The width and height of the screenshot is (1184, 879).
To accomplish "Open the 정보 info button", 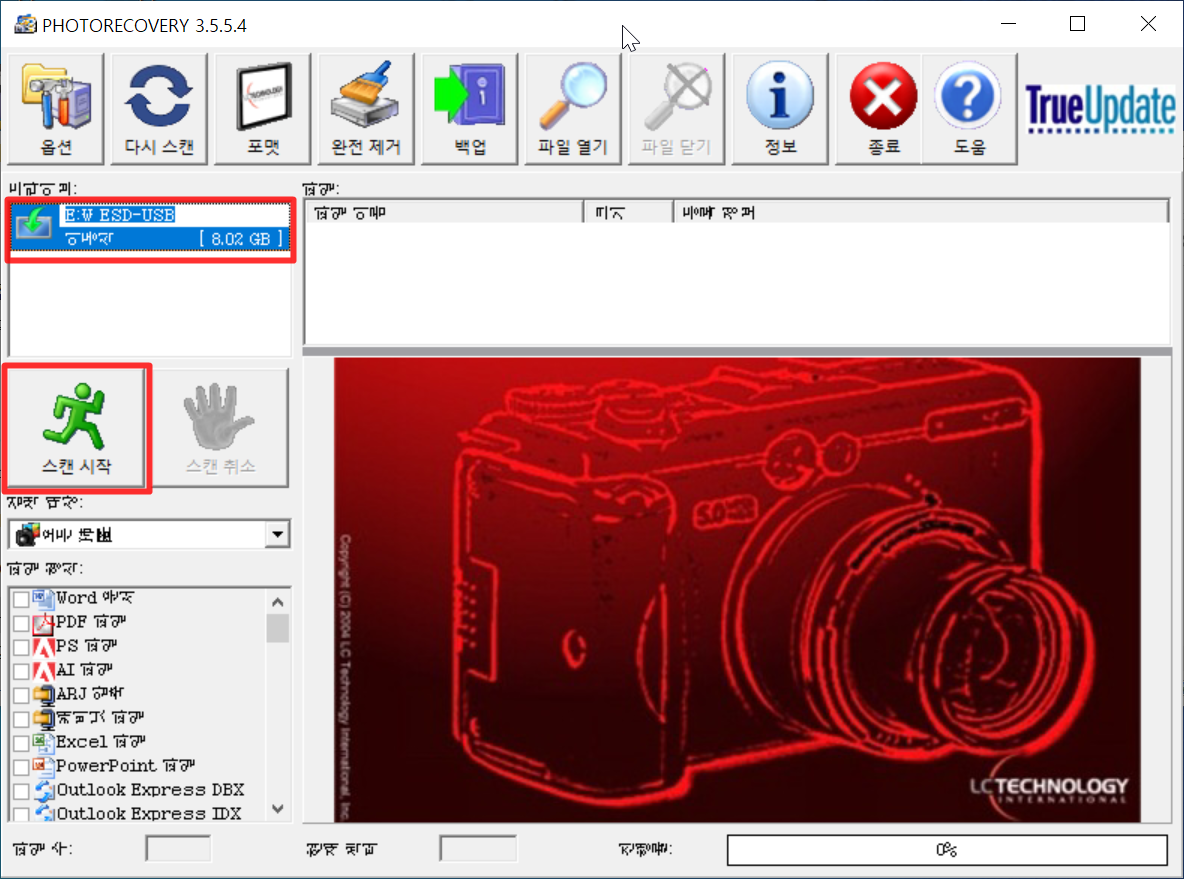I will (x=780, y=109).
